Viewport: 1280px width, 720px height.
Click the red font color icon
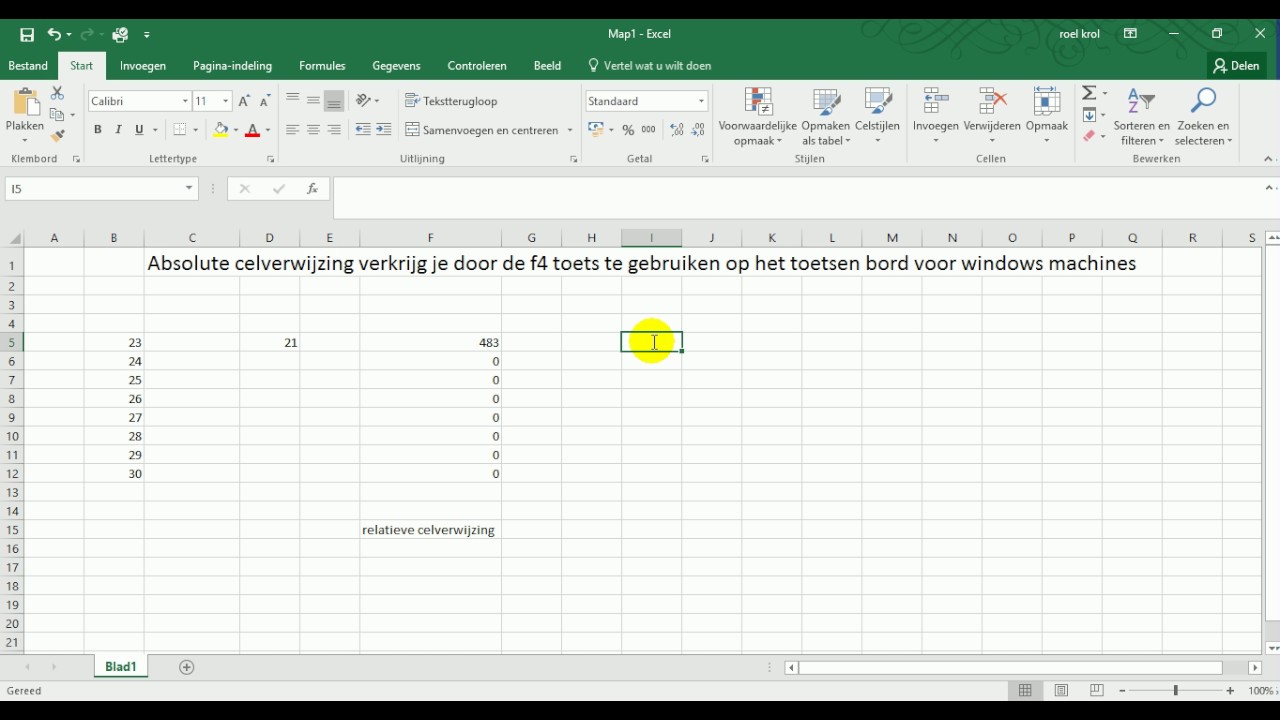252,130
